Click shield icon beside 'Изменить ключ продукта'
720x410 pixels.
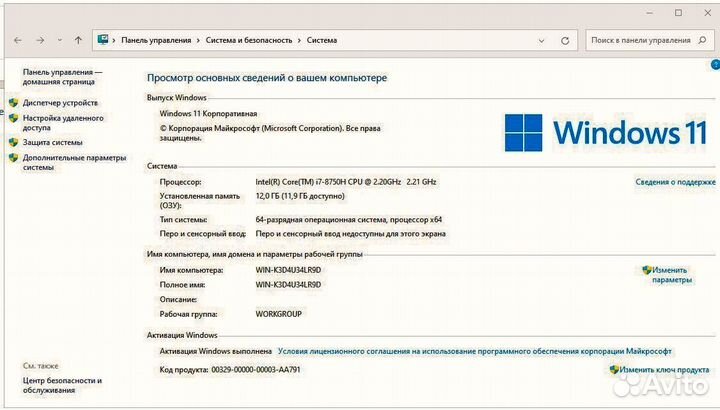coord(614,370)
